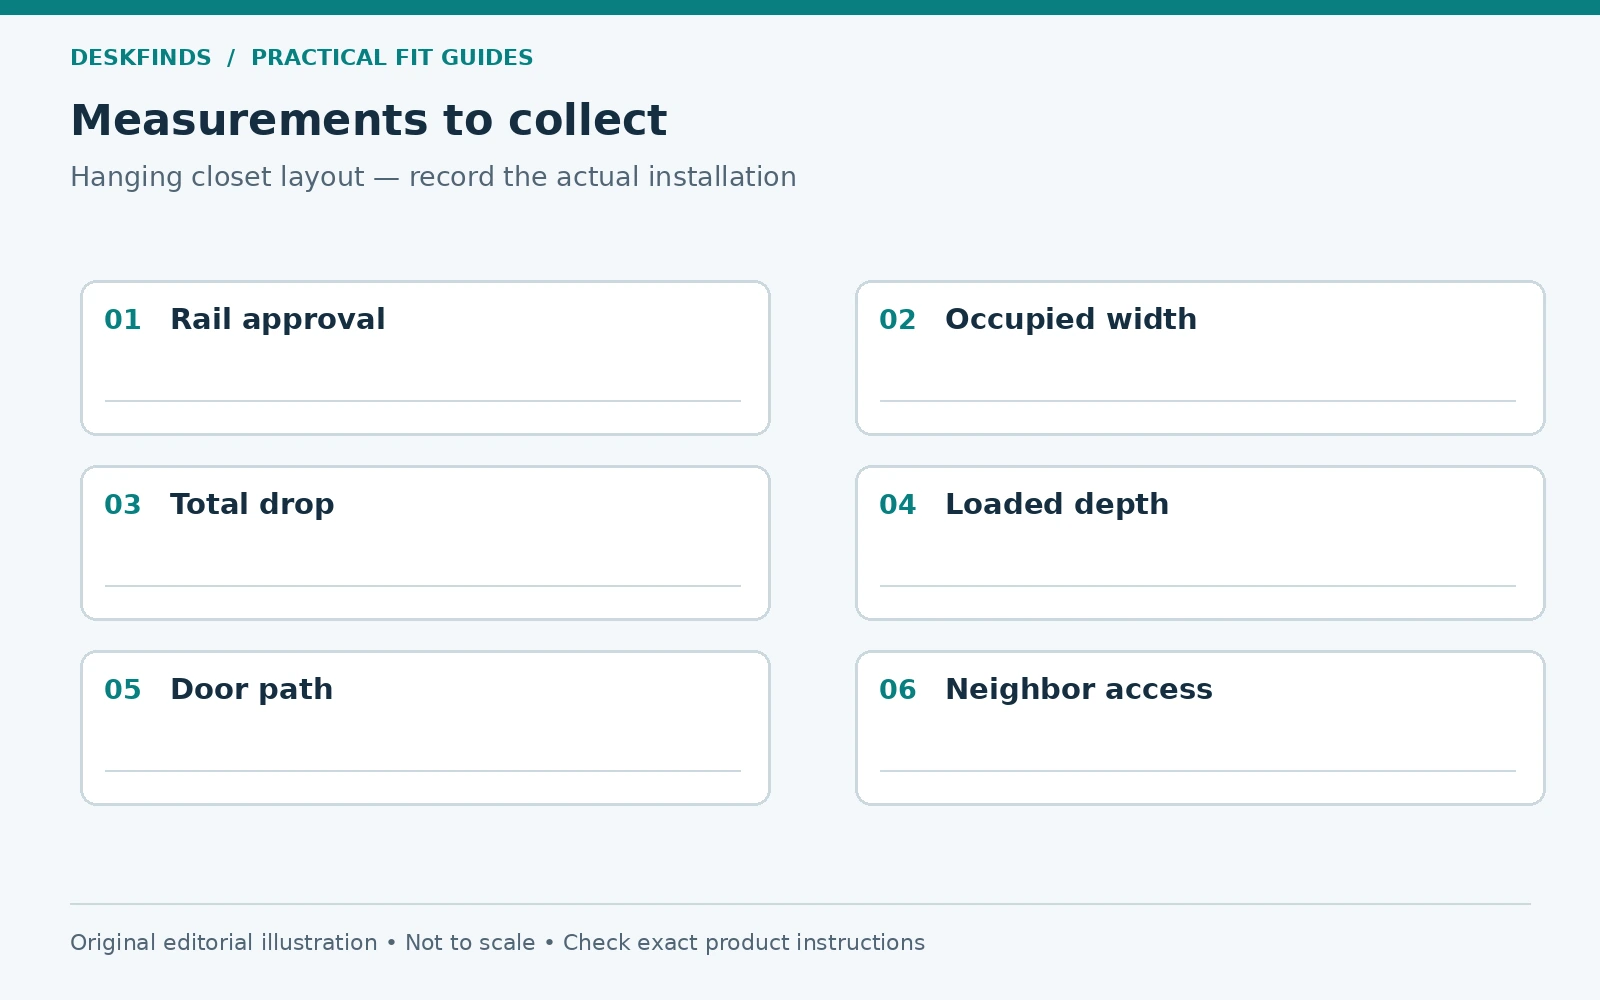The width and height of the screenshot is (1600, 1000).
Task: Select the "Occupied width" card title
Action: click(1071, 320)
